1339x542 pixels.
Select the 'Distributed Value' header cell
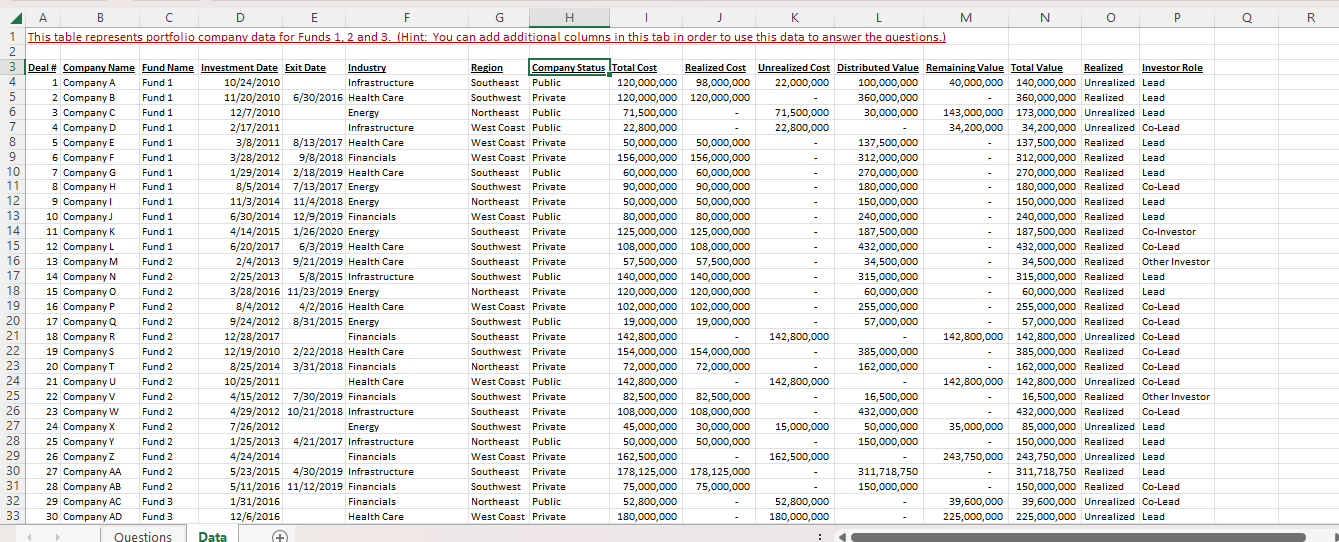[878, 67]
